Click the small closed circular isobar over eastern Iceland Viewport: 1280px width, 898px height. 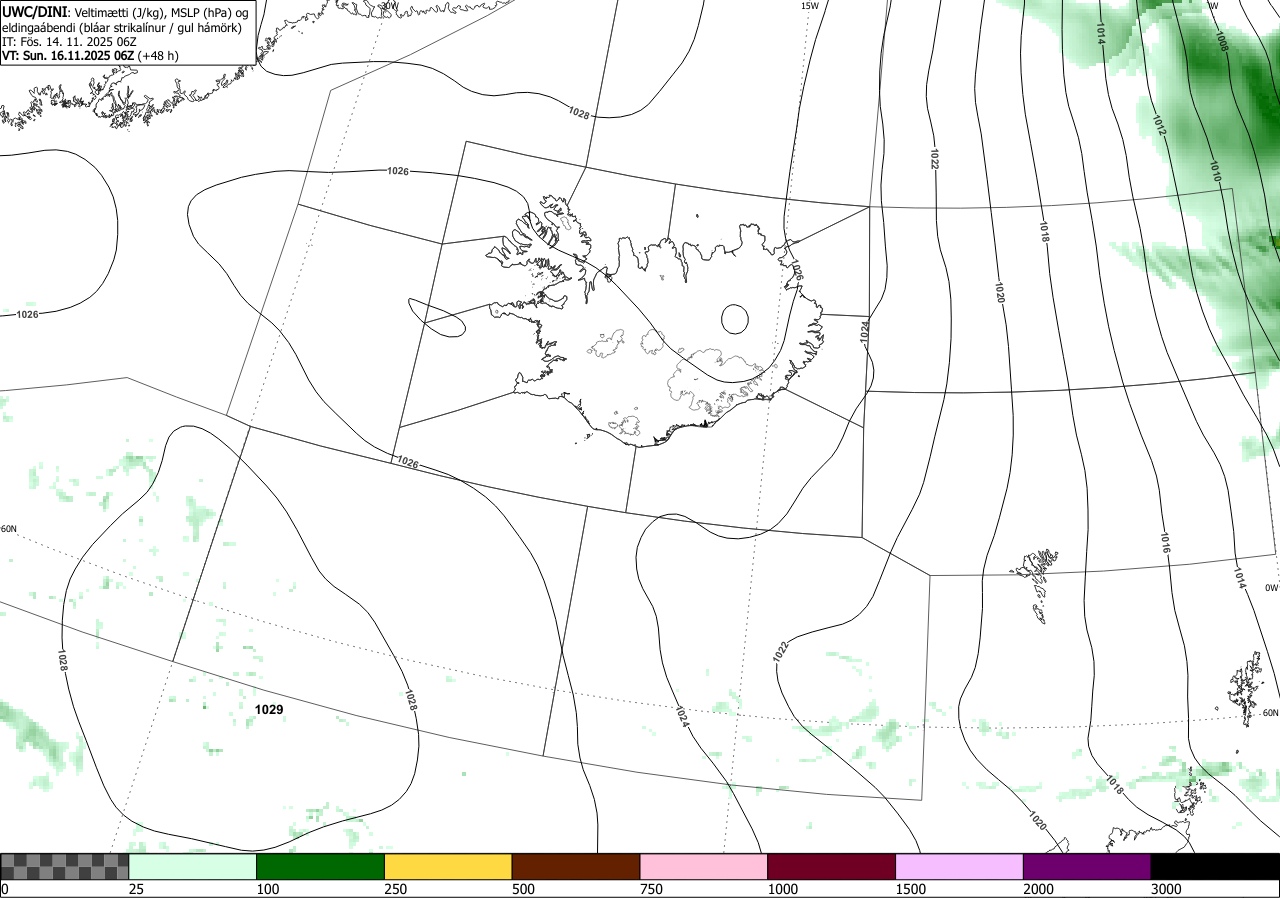click(734, 319)
